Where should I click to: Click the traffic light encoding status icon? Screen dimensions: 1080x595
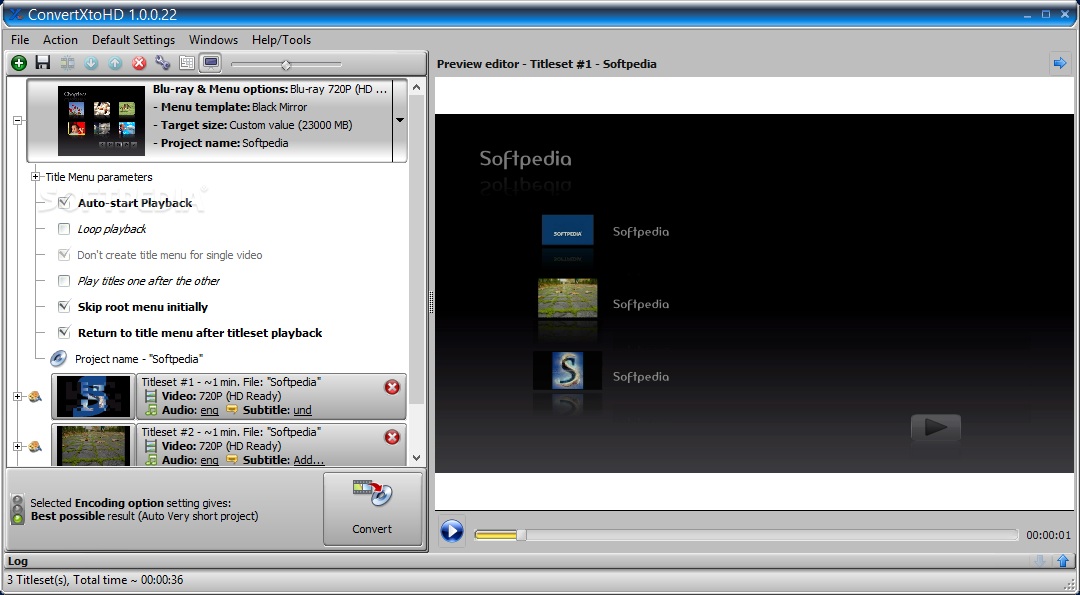[x=17, y=510]
